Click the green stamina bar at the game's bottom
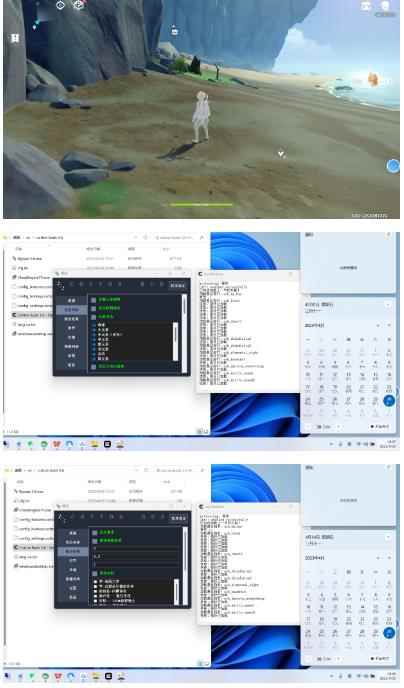Screen dimensions: 404x688 click(x=201, y=204)
